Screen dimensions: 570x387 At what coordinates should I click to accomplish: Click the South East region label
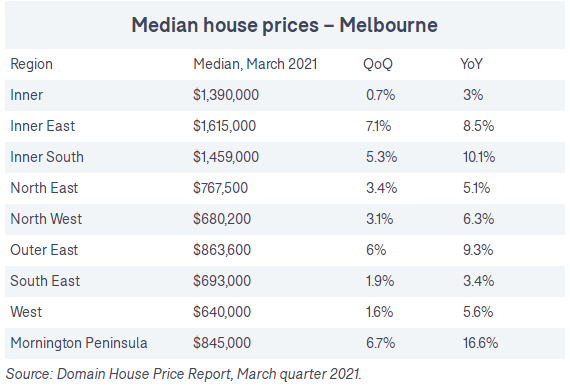pyautogui.click(x=45, y=281)
